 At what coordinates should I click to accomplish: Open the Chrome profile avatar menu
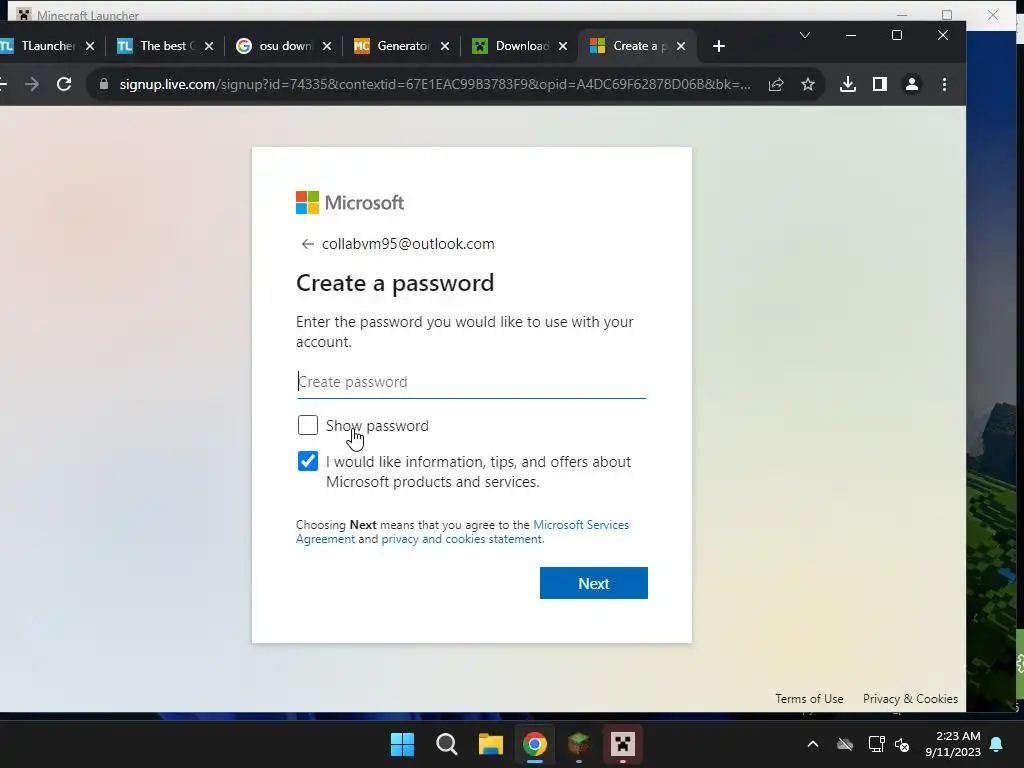tap(912, 84)
